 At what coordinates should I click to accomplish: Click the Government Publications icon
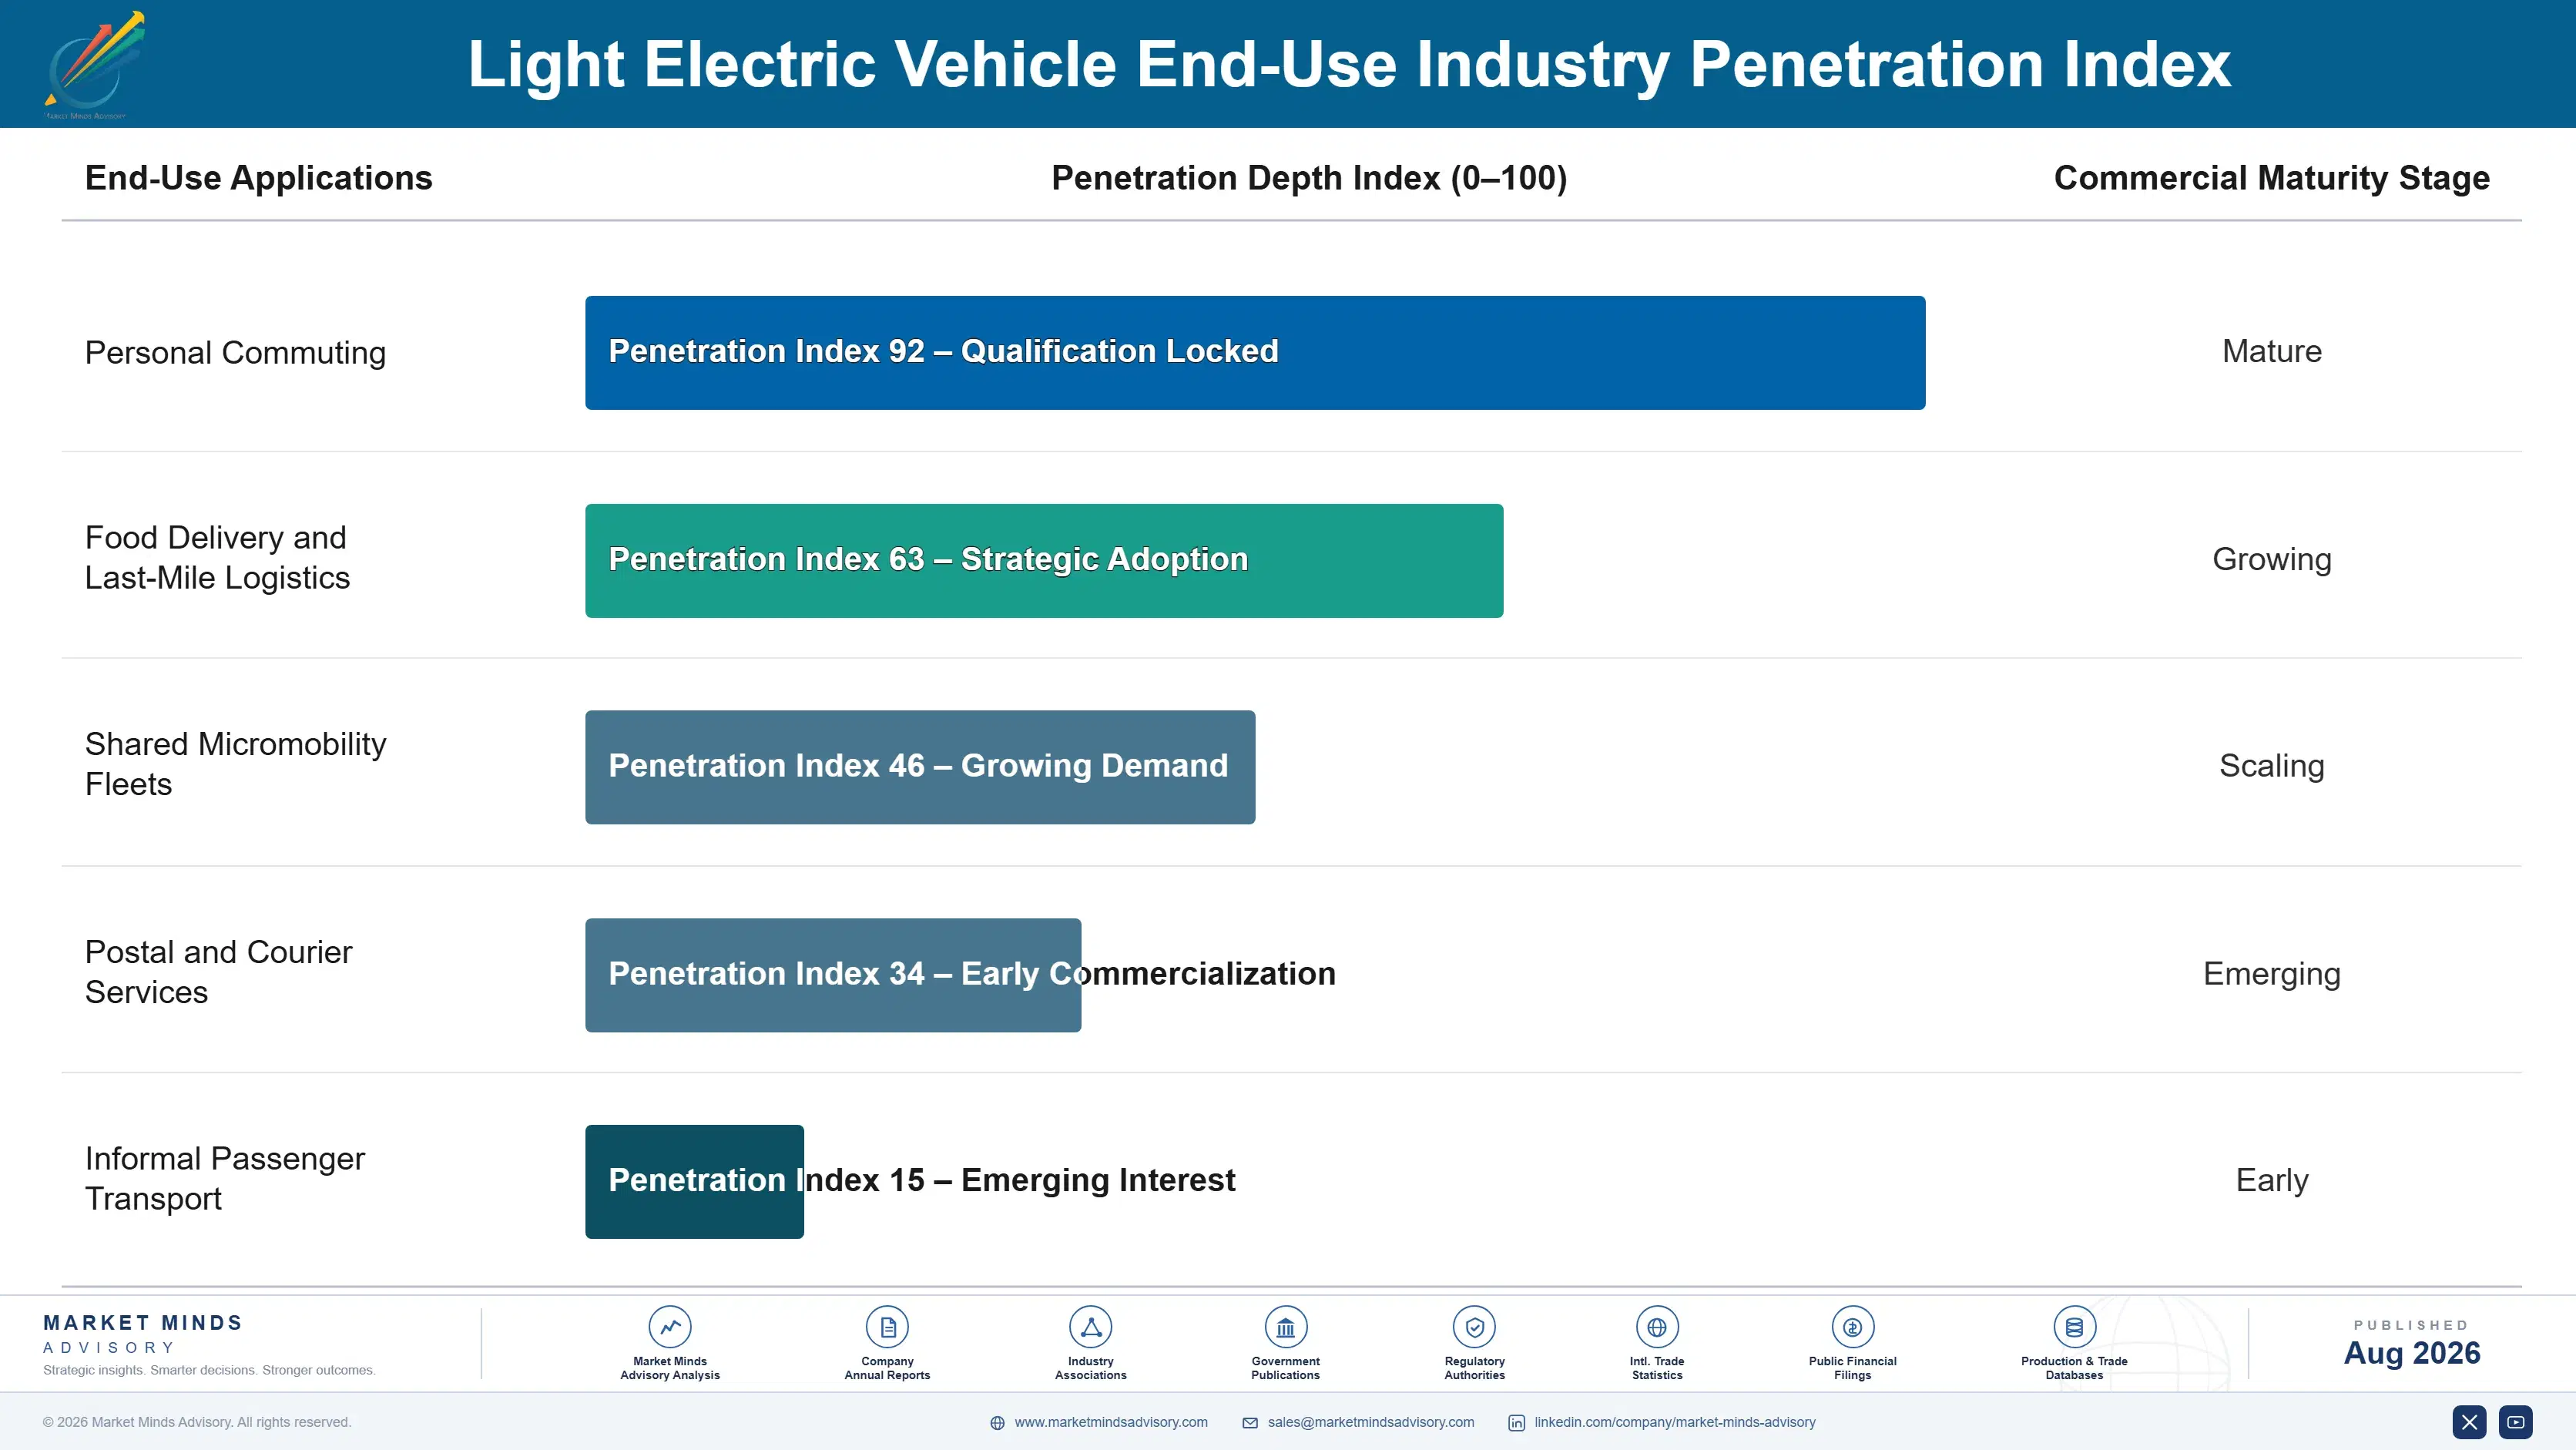coord(1286,1327)
